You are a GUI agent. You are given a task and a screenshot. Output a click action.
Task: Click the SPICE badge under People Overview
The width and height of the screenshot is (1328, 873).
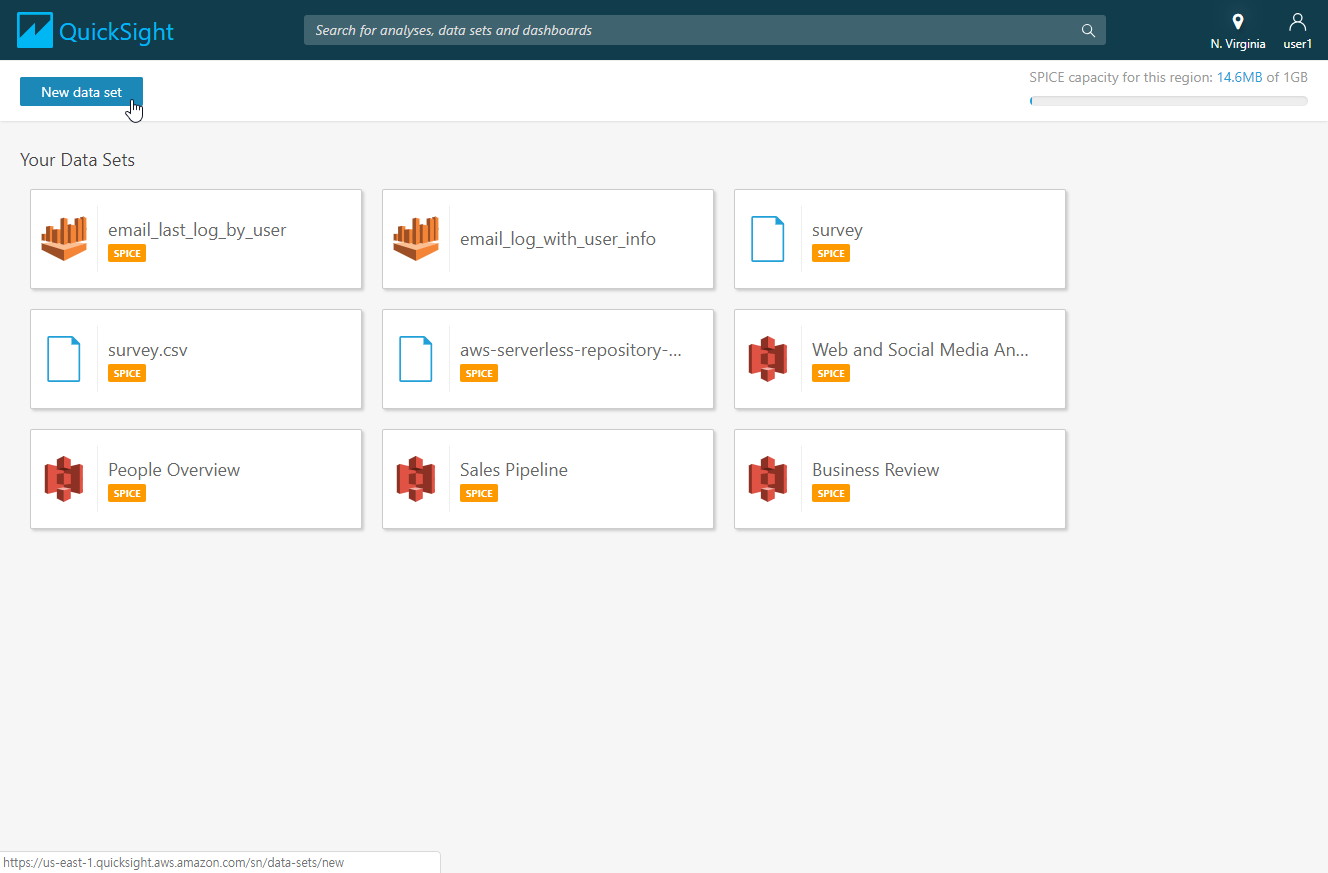point(127,494)
